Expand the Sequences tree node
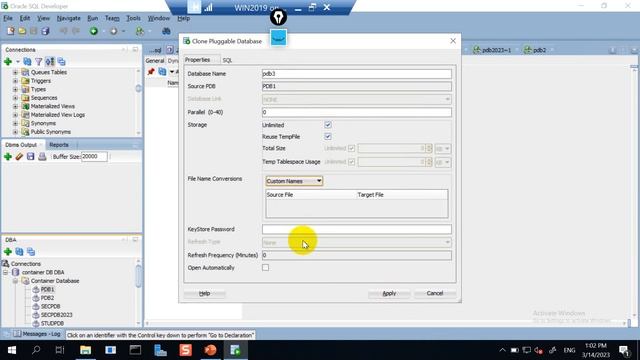Viewport: 640px width, 360px height. (x=15, y=98)
